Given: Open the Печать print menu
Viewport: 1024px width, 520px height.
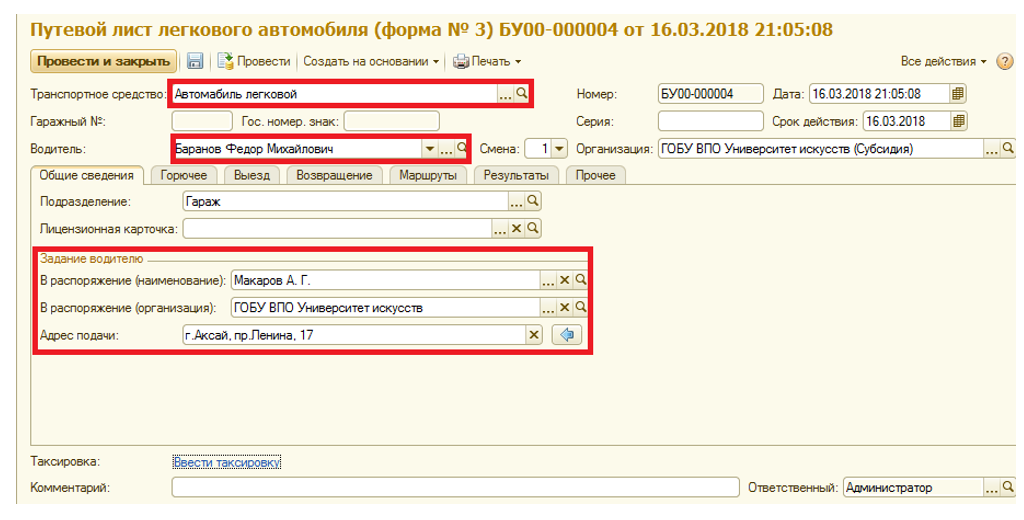Looking at the screenshot, I should click(487, 61).
